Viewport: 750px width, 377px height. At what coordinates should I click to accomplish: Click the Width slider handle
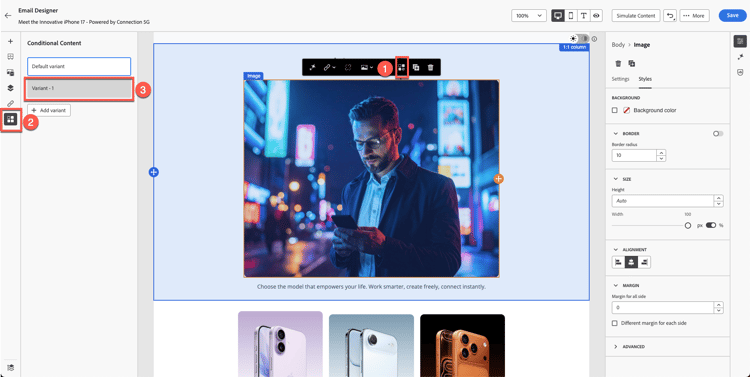click(688, 225)
